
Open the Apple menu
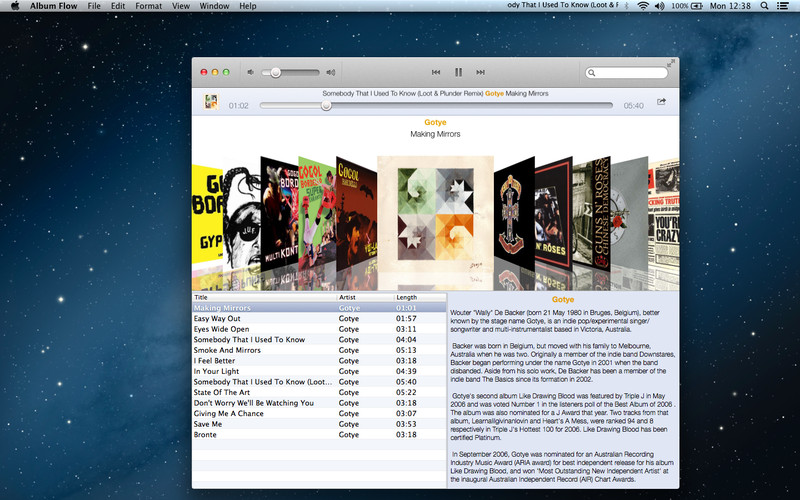pos(15,6)
